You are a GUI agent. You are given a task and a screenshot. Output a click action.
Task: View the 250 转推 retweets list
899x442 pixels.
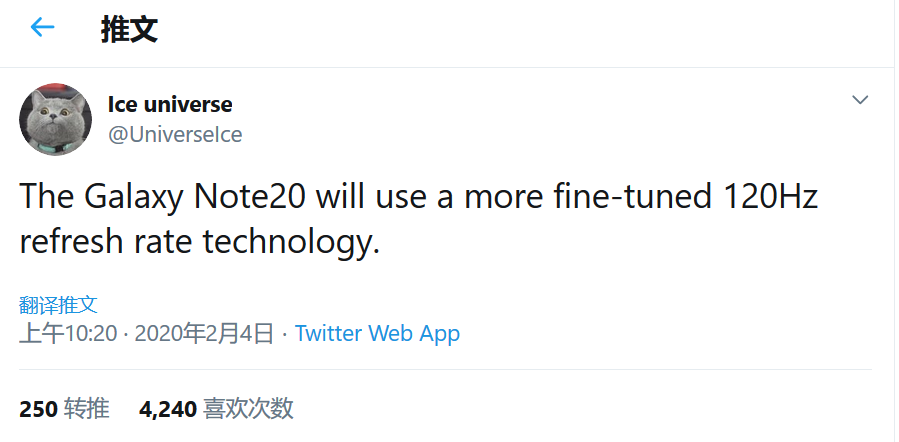64,408
